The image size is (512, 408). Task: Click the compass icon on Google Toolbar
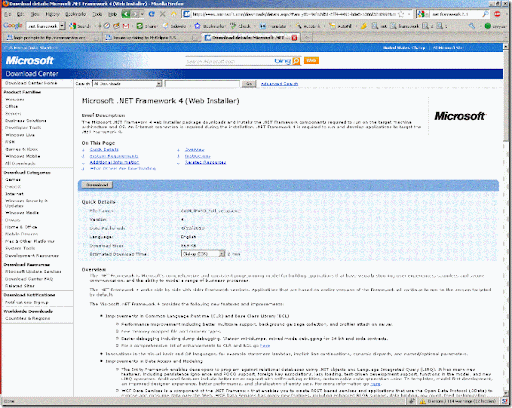(107, 26)
